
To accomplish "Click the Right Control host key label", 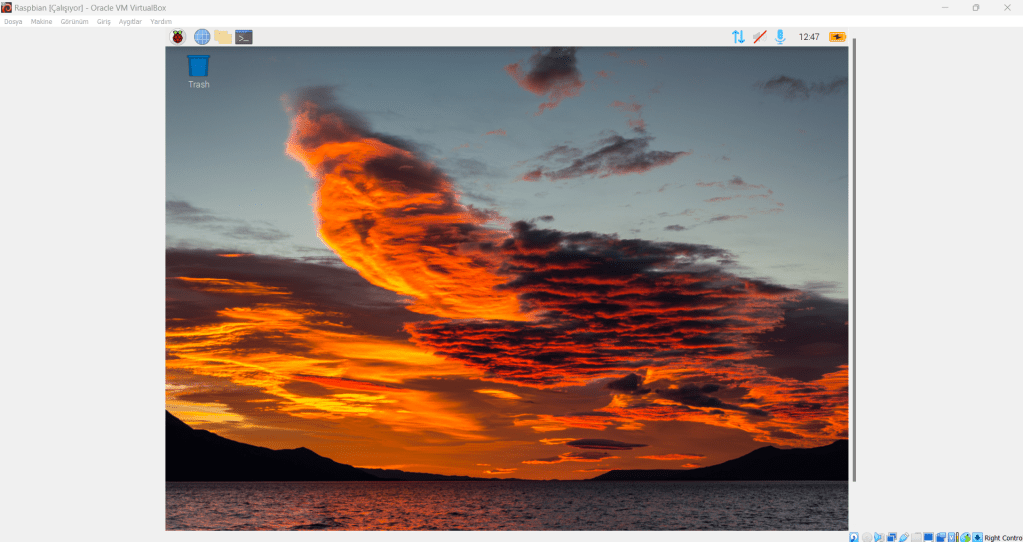I will pyautogui.click(x=1003, y=537).
